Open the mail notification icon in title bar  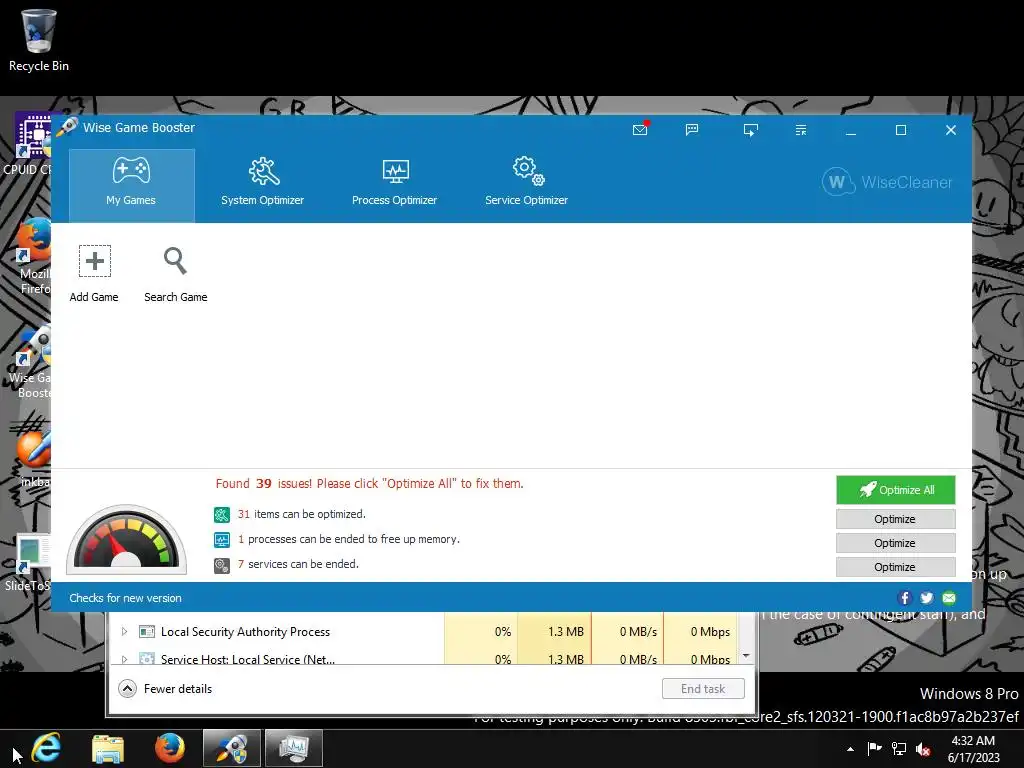(x=641, y=129)
